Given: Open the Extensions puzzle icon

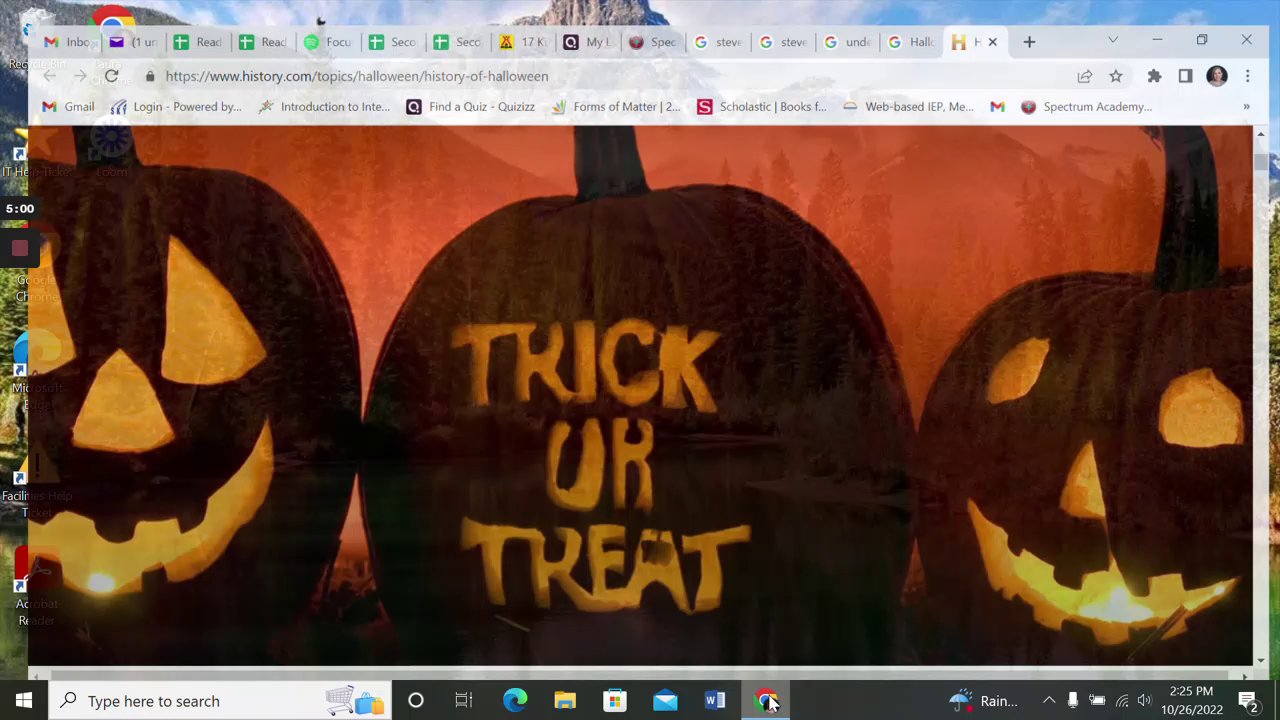Looking at the screenshot, I should (x=1154, y=76).
